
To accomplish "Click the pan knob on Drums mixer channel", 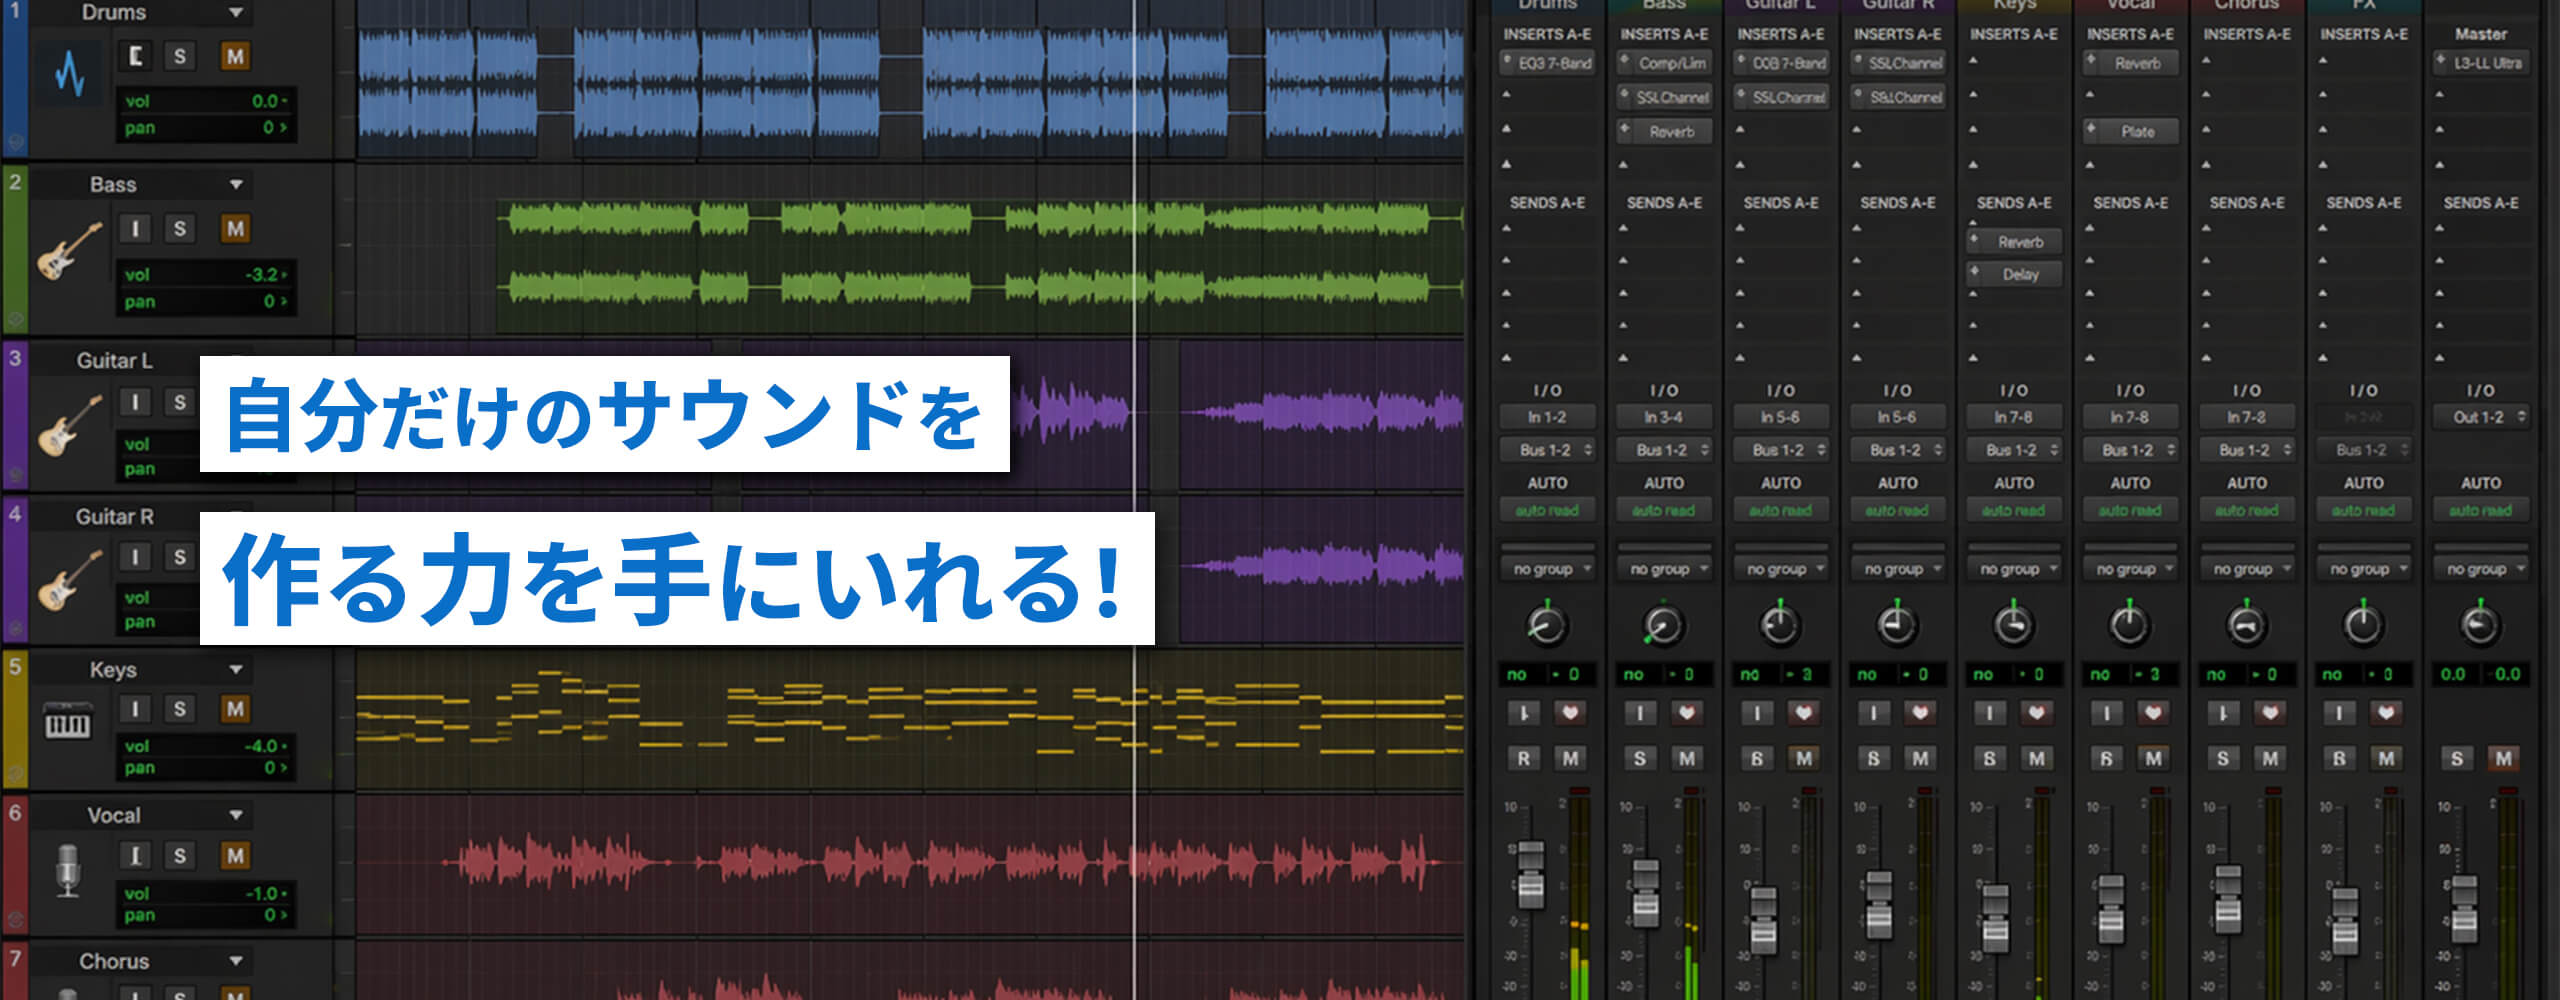I will [1546, 626].
